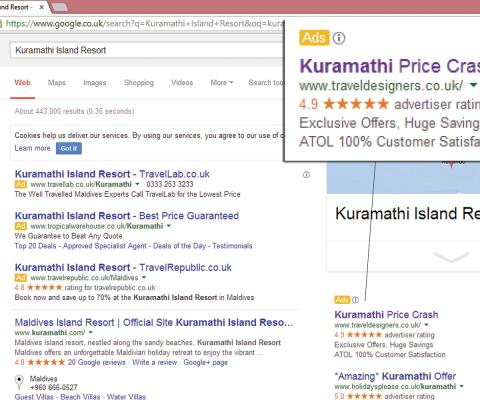Click the Kuramathi Island Resort knowledge panel title
The width and height of the screenshot is (480, 400).
coord(407,214)
